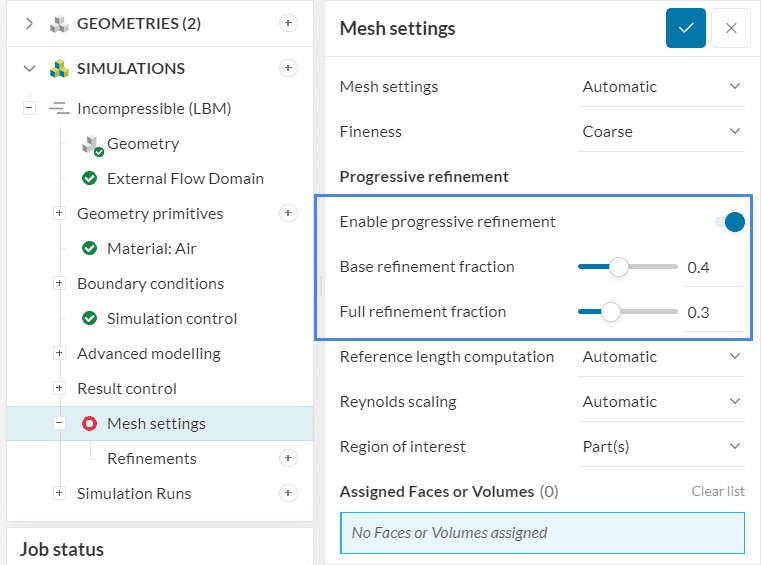Disable the progressive refinement toggle
The width and height of the screenshot is (761, 565).
click(x=731, y=222)
